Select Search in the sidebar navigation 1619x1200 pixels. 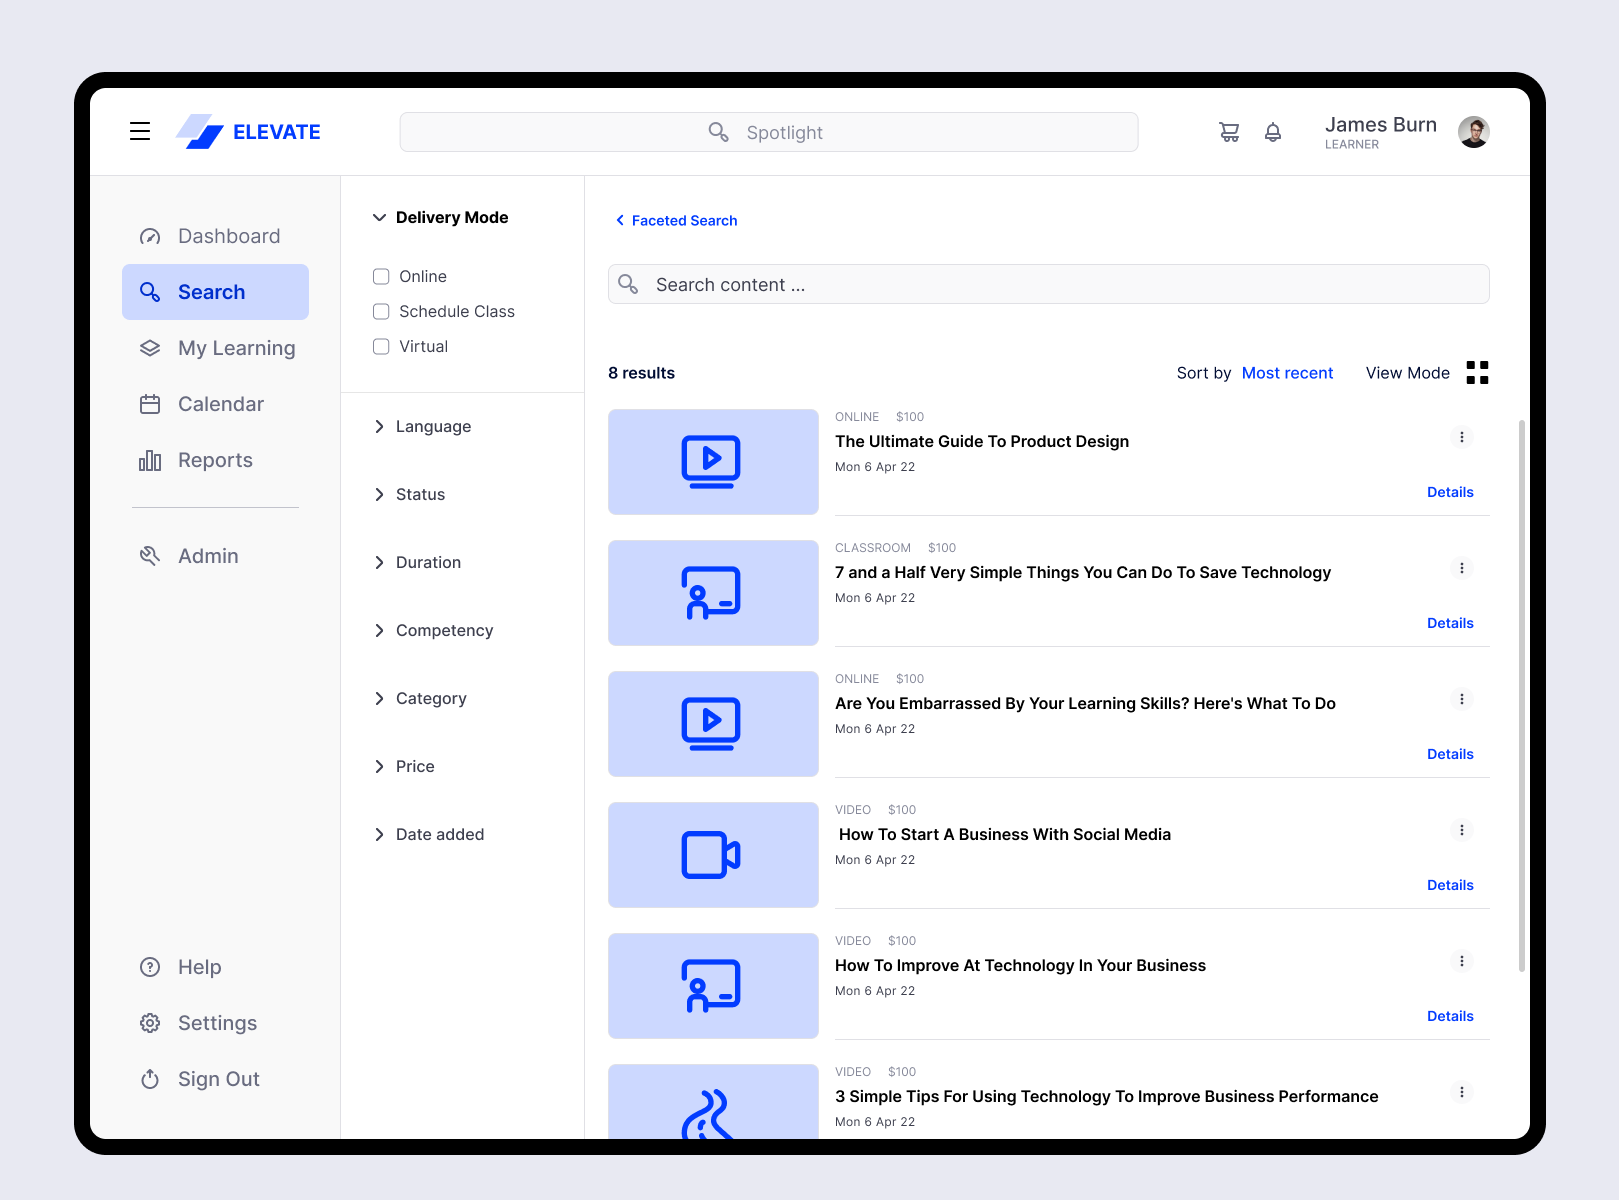pos(211,292)
